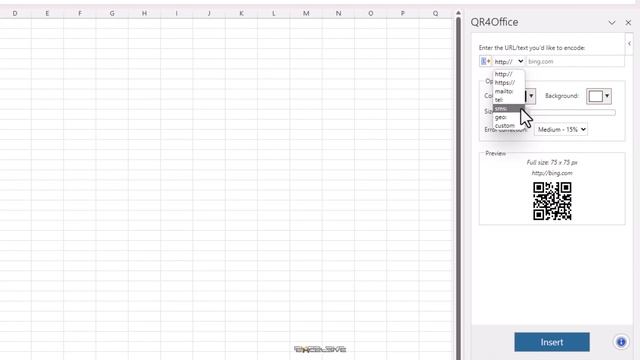Click the white Background color swatch
This screenshot has height=360, width=640.
pos(595,96)
